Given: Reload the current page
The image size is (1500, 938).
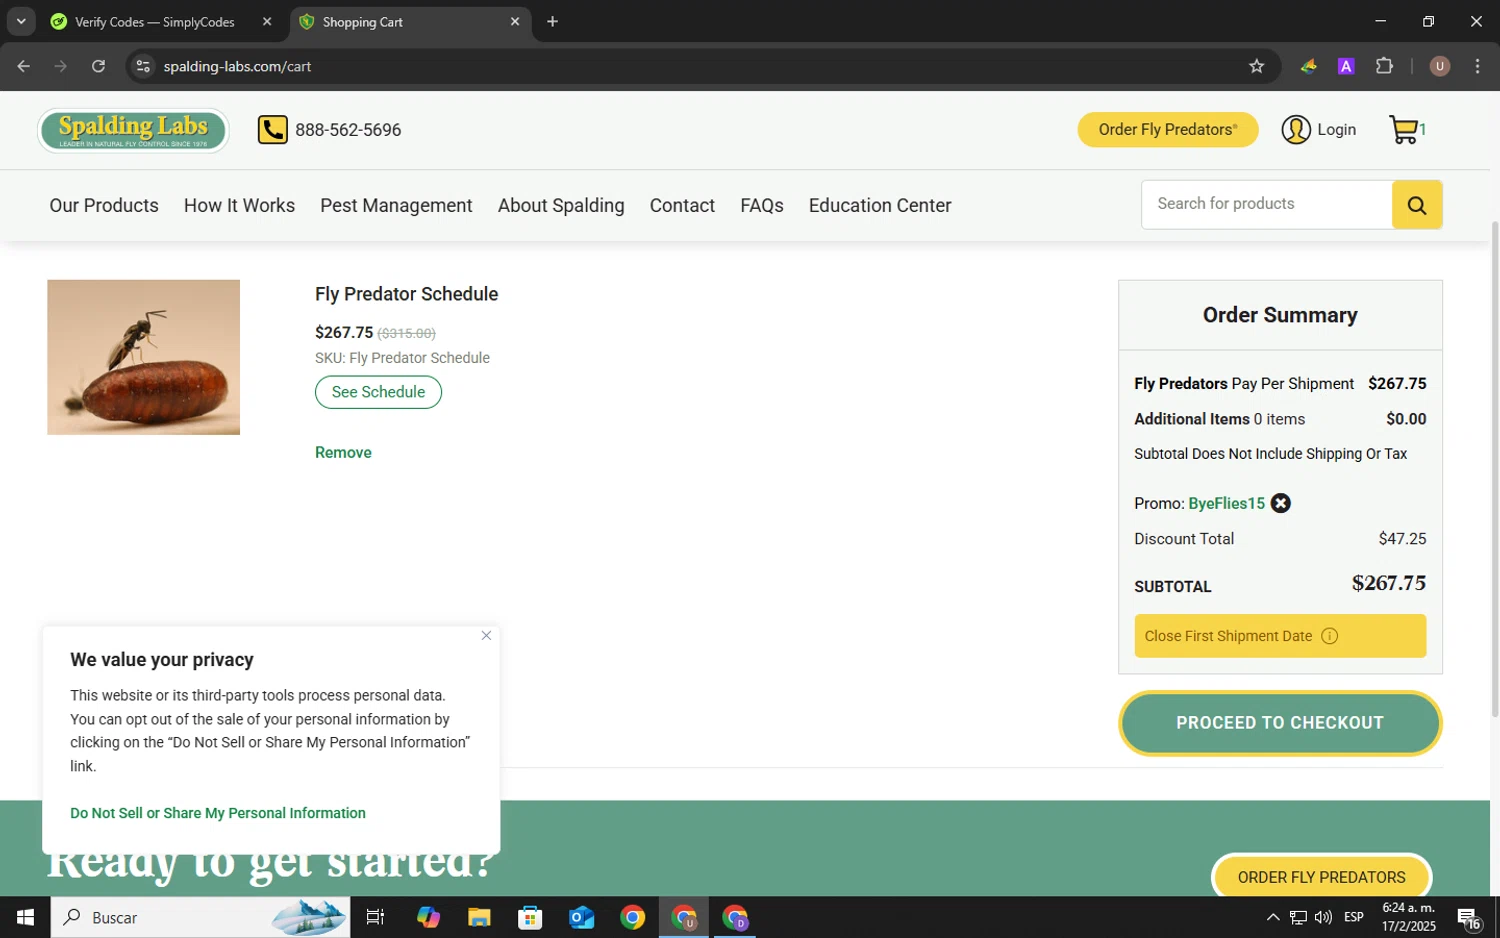Looking at the screenshot, I should (x=98, y=66).
